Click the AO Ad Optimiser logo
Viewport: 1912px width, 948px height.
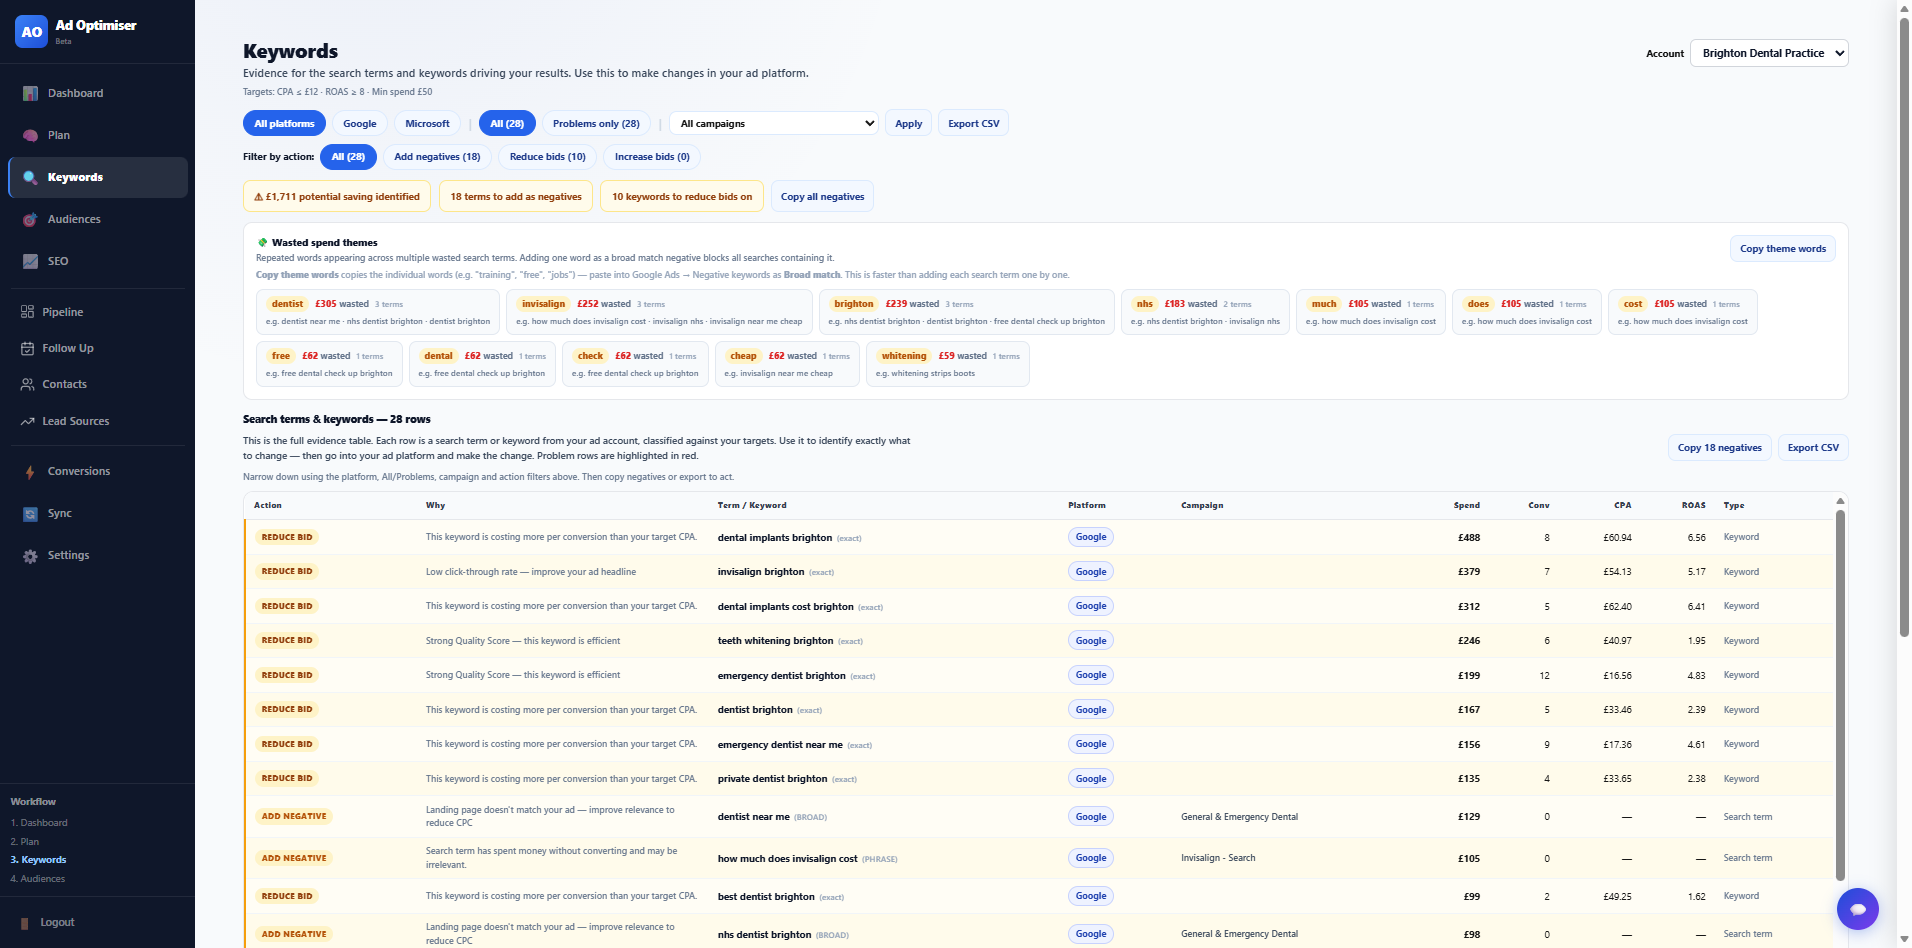pyautogui.click(x=32, y=32)
